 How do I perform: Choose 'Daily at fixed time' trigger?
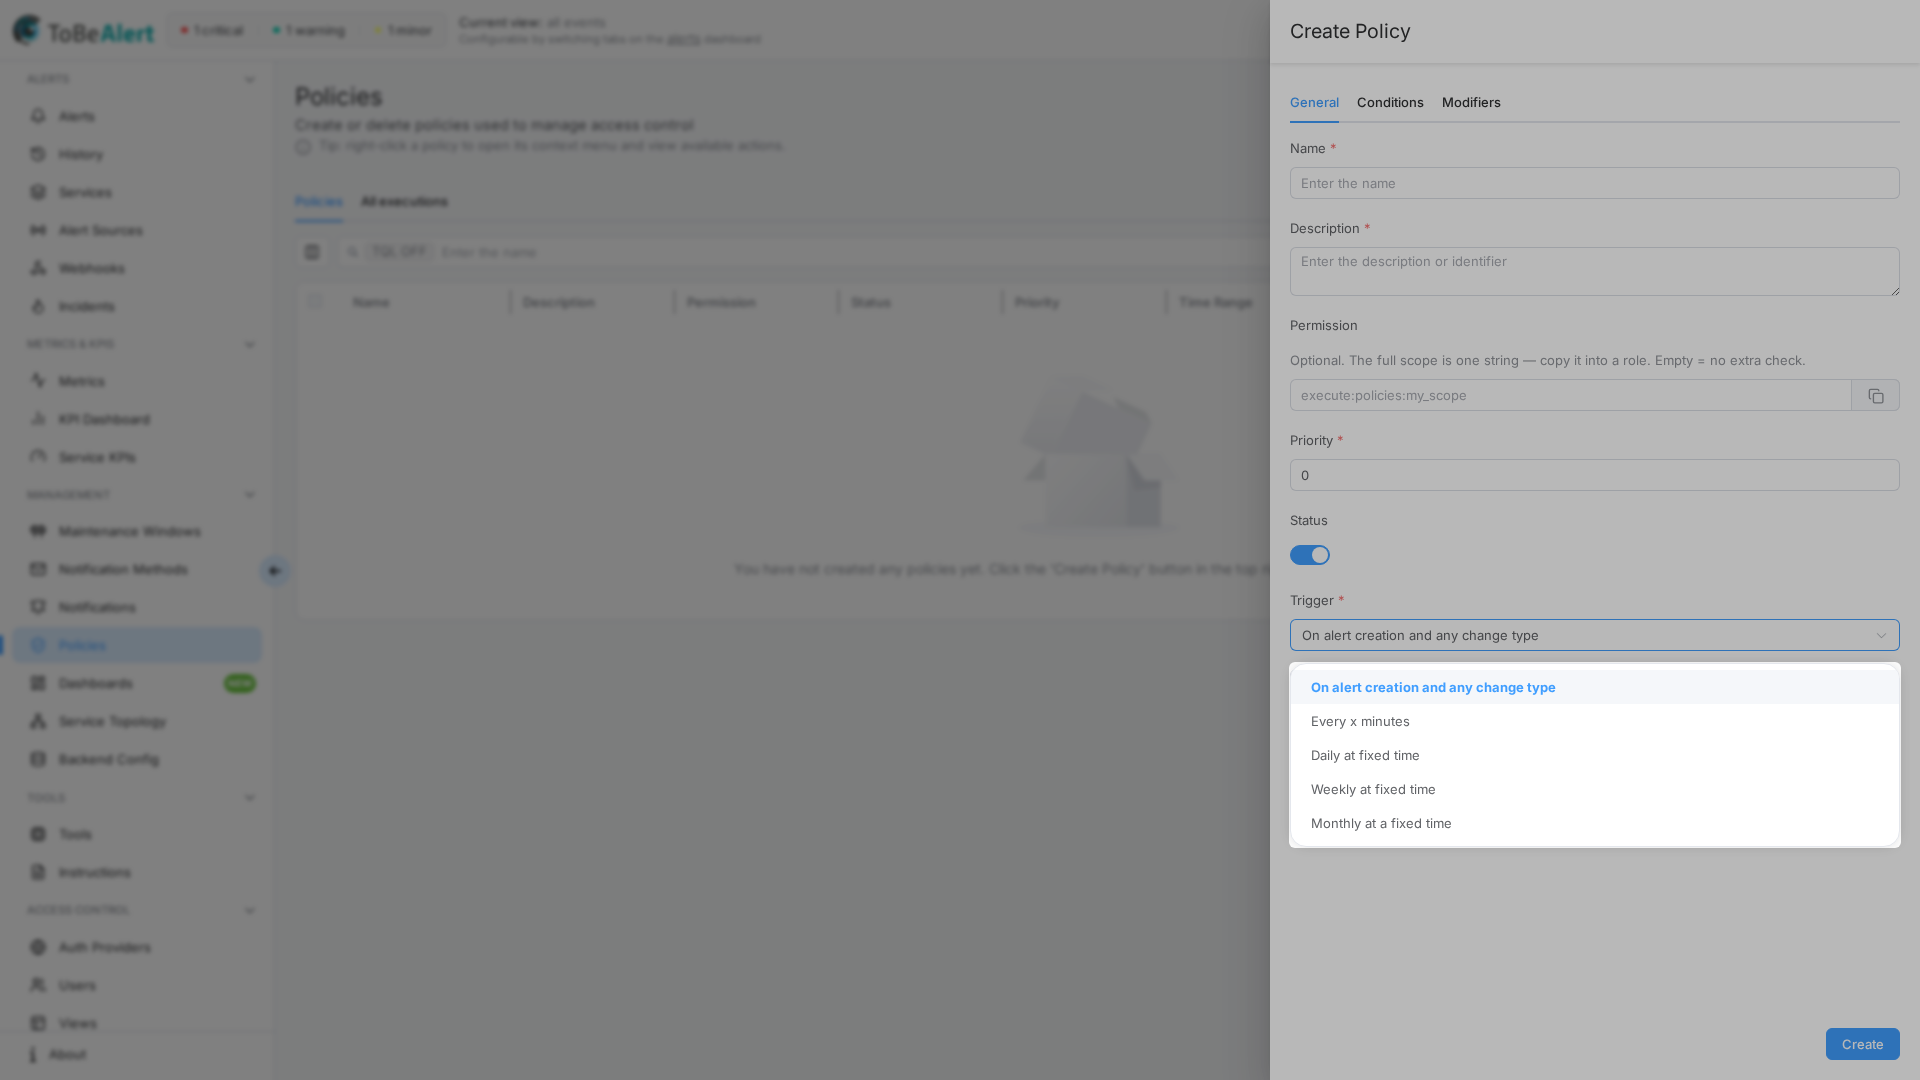pos(1594,756)
